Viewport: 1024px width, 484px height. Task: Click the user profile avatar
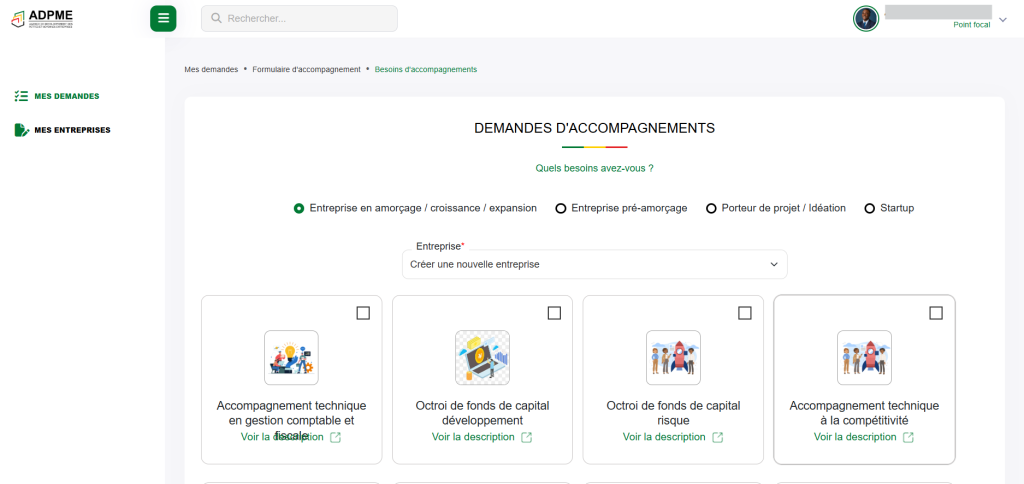865,18
